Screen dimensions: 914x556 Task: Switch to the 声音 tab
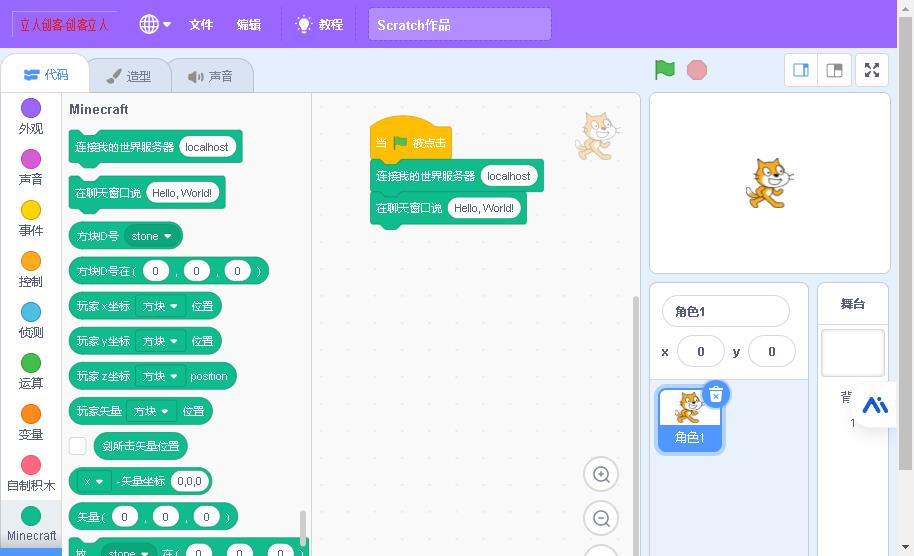tap(211, 76)
